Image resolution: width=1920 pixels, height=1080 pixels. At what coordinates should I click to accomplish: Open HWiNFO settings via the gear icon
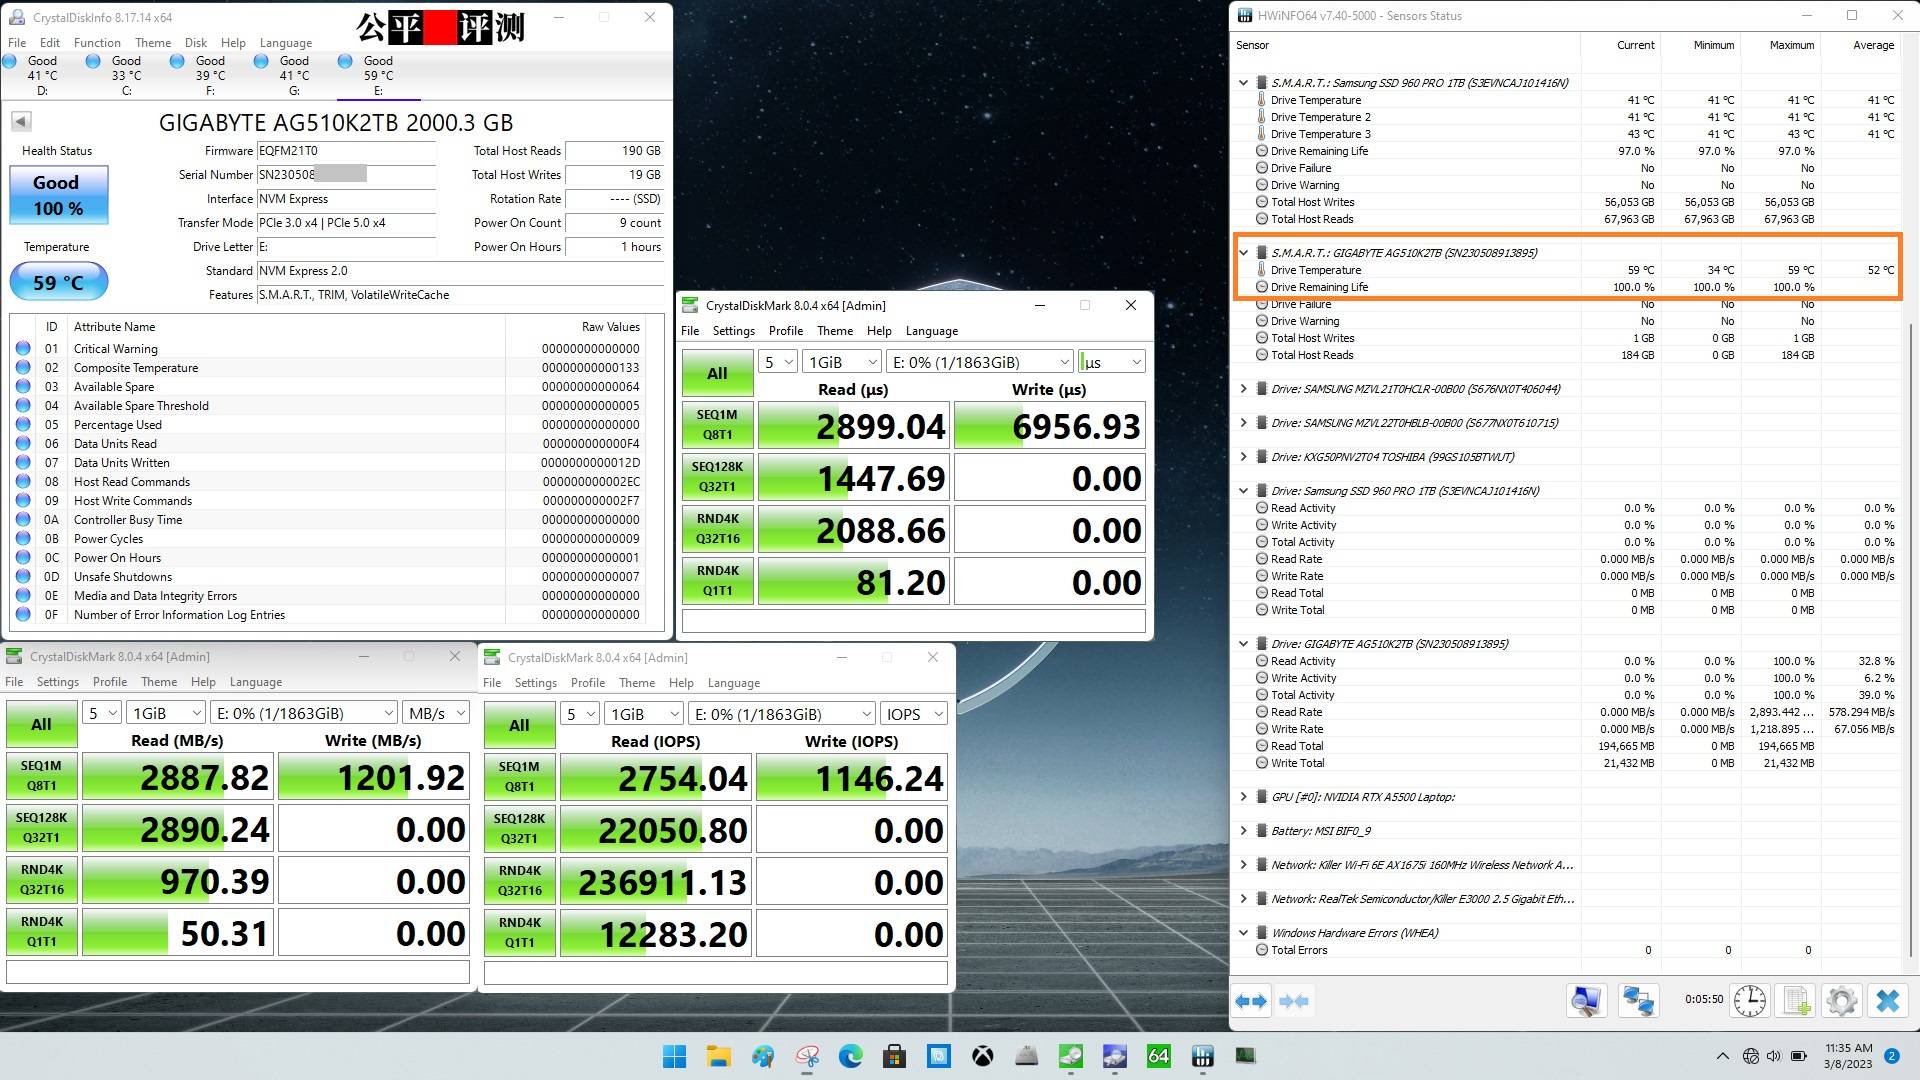coord(1842,1001)
